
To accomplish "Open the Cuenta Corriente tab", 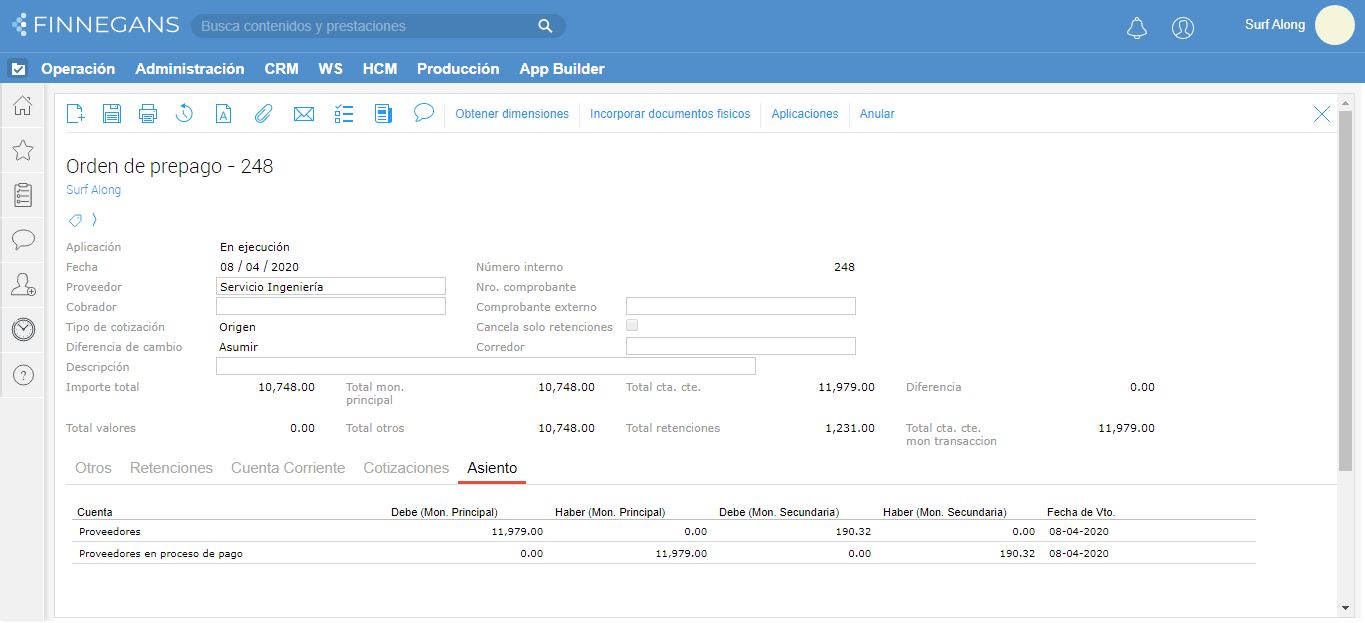I will coord(288,468).
